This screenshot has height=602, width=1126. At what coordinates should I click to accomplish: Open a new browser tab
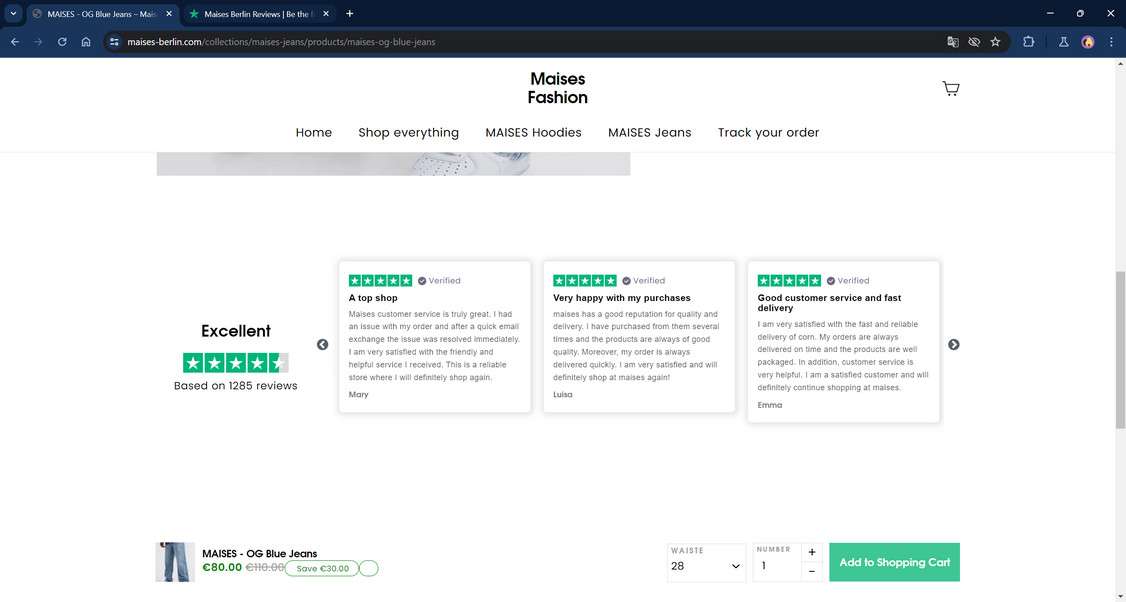coord(350,14)
